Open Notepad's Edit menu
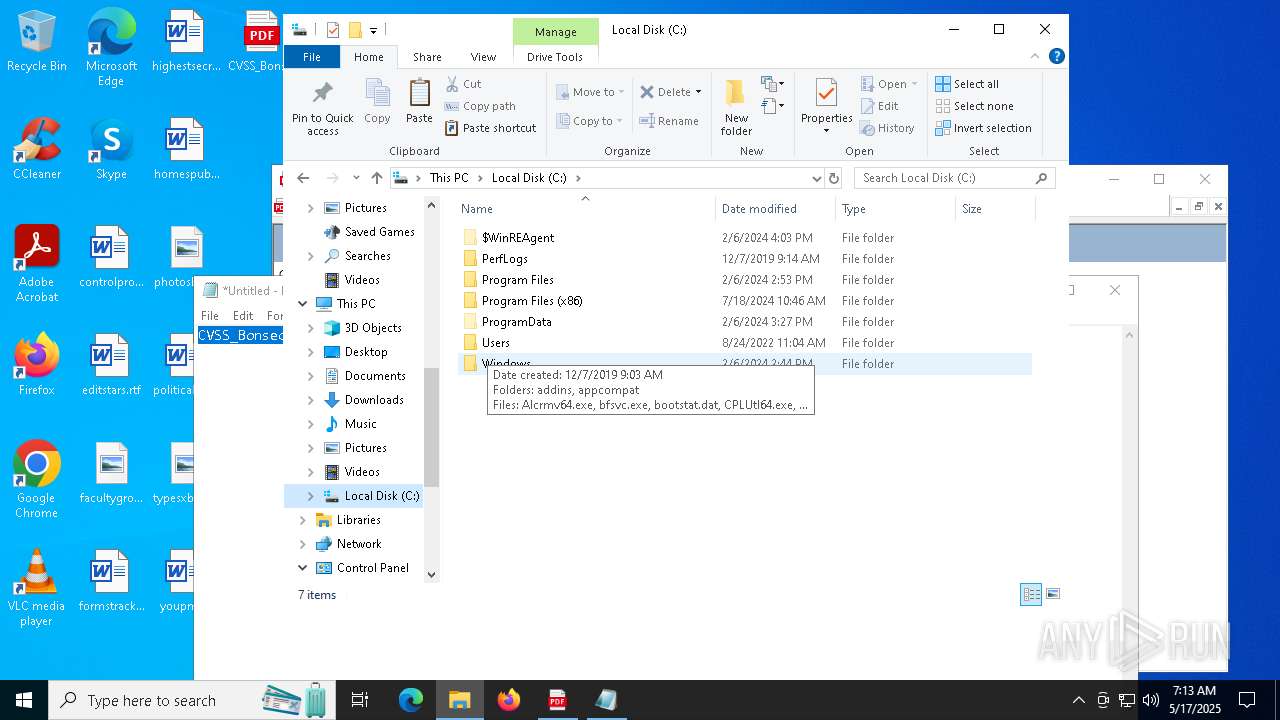The height and width of the screenshot is (720, 1280). (x=243, y=315)
